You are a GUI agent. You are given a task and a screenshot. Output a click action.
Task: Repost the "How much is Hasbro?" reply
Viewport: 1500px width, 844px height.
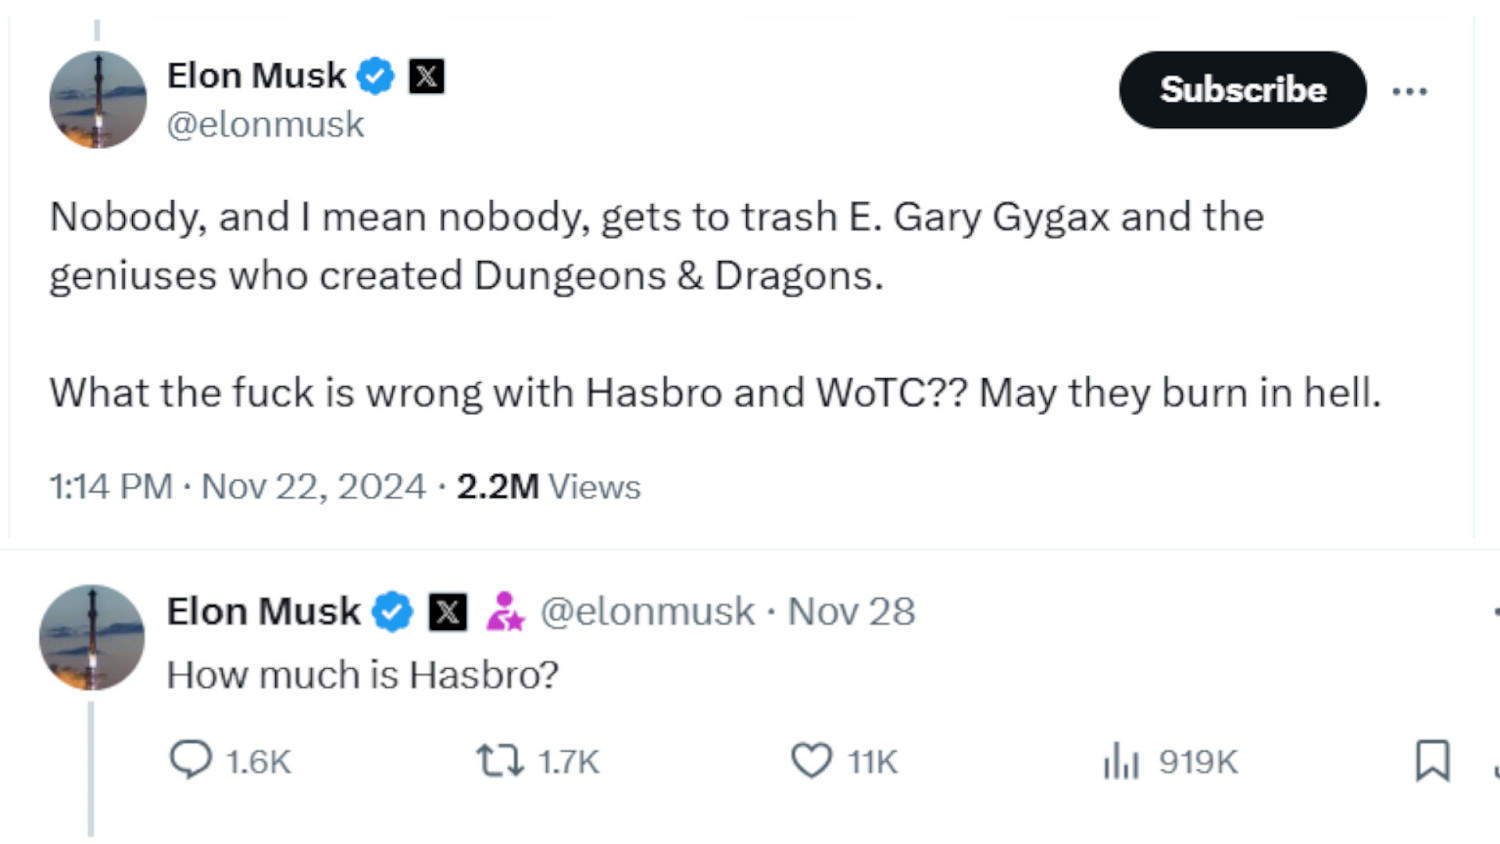(499, 760)
